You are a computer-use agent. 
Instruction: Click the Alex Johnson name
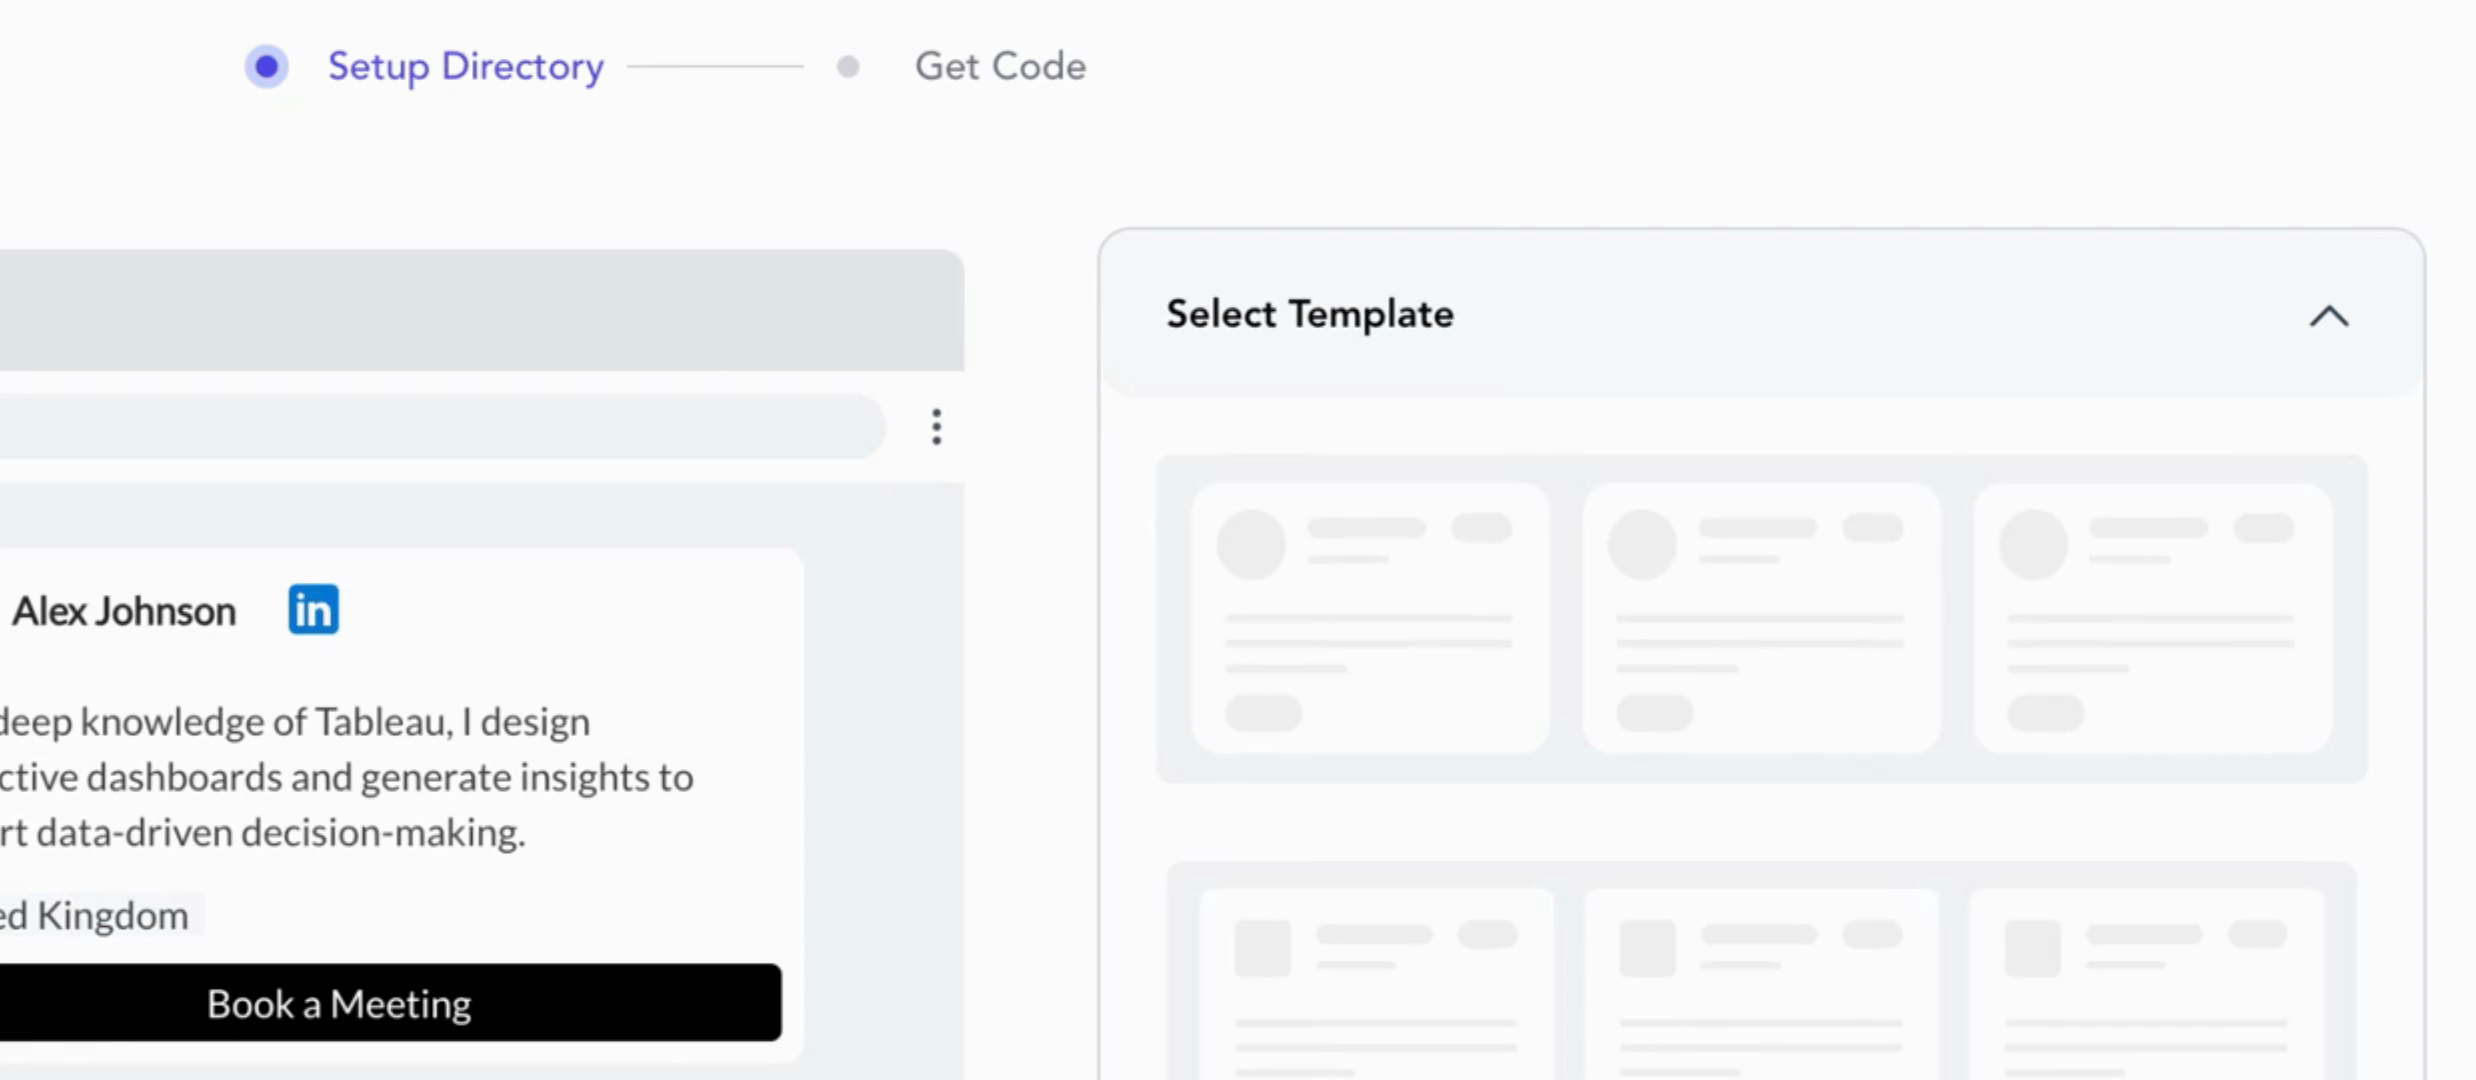[x=124, y=611]
